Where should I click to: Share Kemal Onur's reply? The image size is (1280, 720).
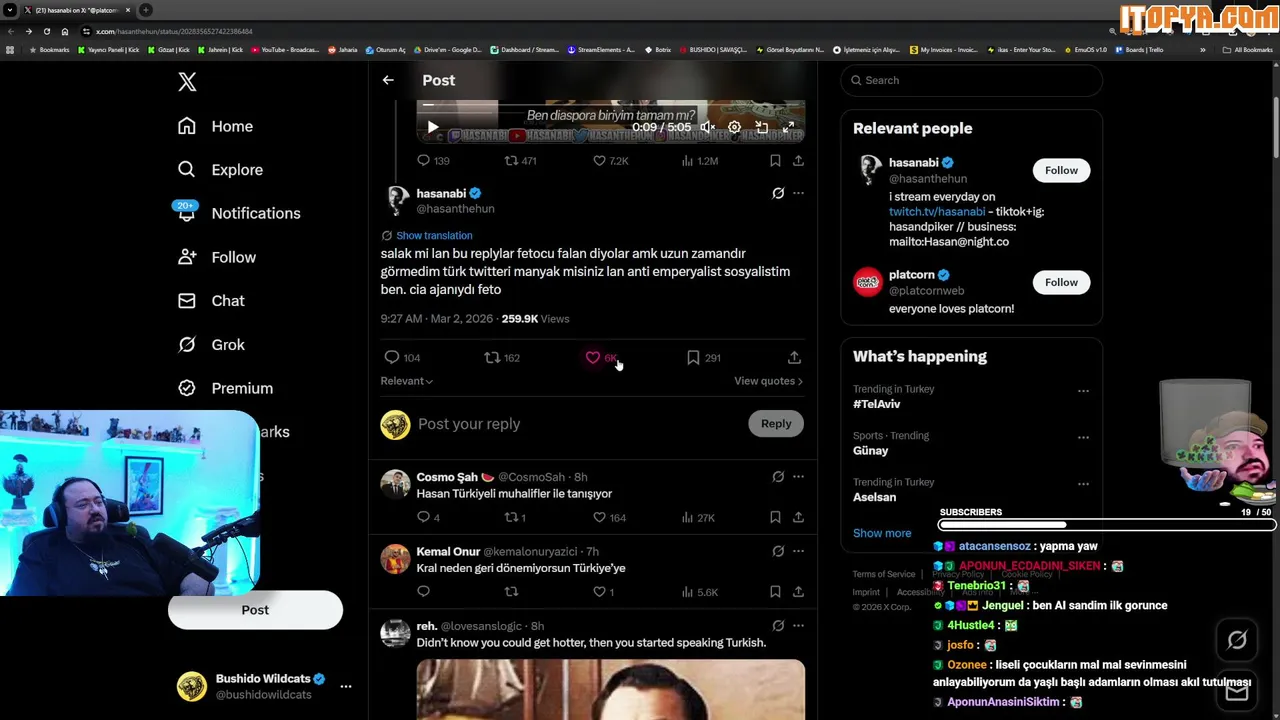798,592
